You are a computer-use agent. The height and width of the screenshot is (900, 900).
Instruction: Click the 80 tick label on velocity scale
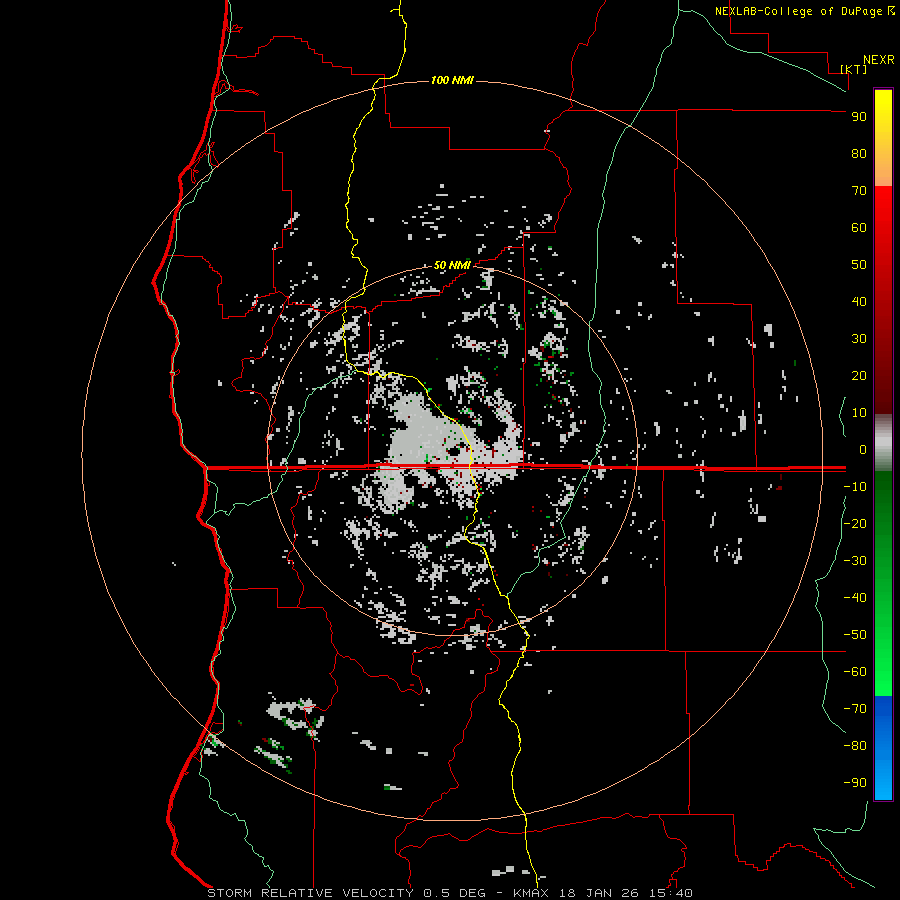859,154
